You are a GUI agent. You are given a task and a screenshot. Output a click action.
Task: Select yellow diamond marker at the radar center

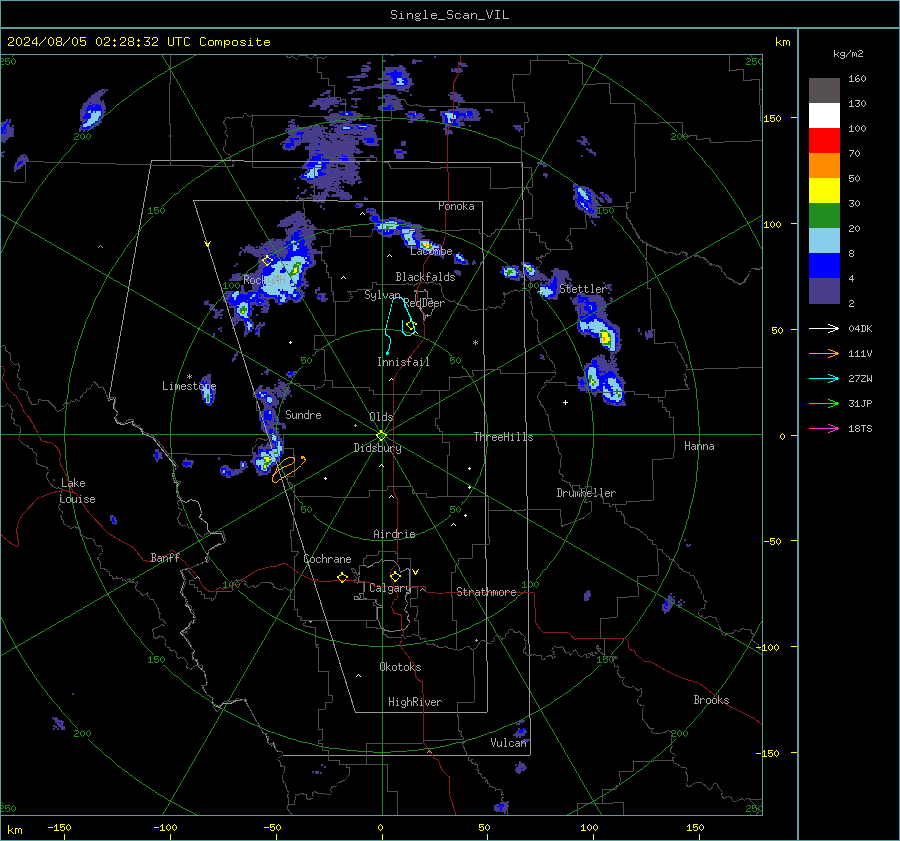(x=381, y=436)
